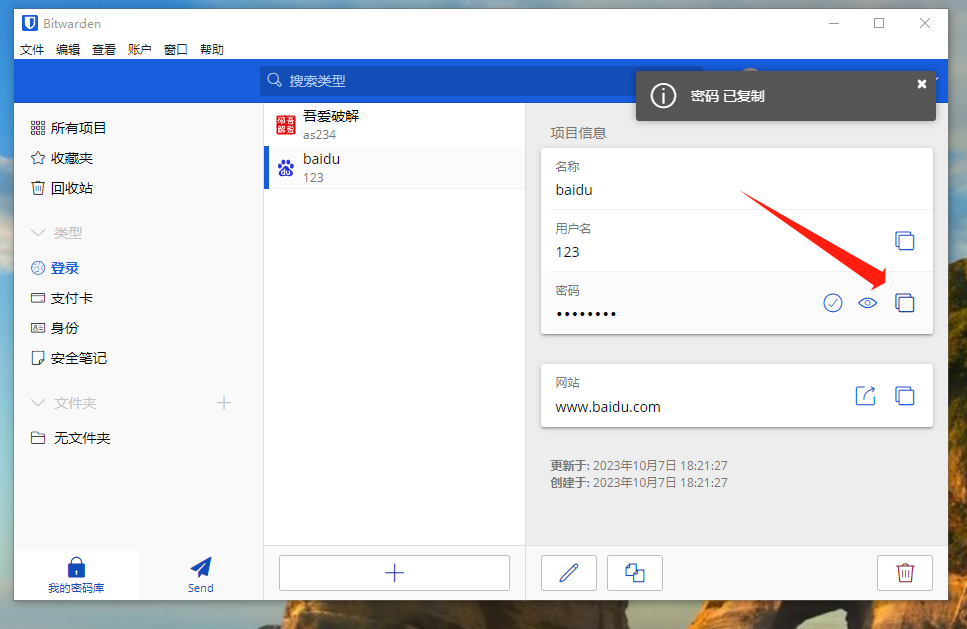Open the 编辑 menu
Image resolution: width=967 pixels, height=629 pixels.
pos(68,49)
